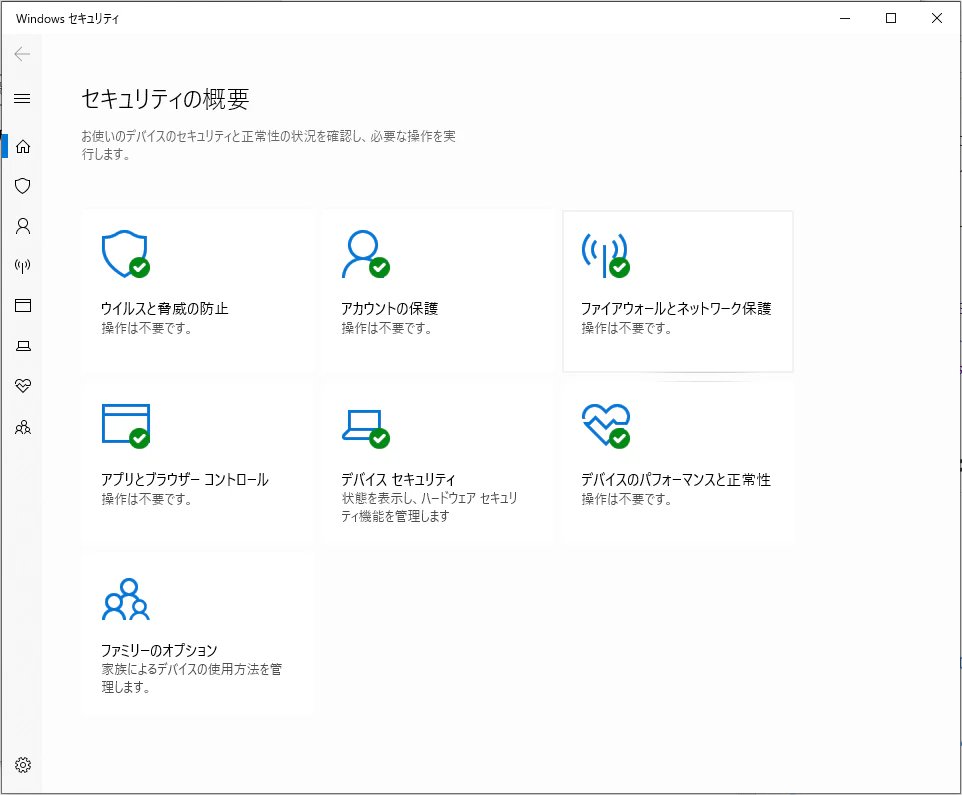Open デバイスのパフォーマンスと正常性 link

coord(676,480)
